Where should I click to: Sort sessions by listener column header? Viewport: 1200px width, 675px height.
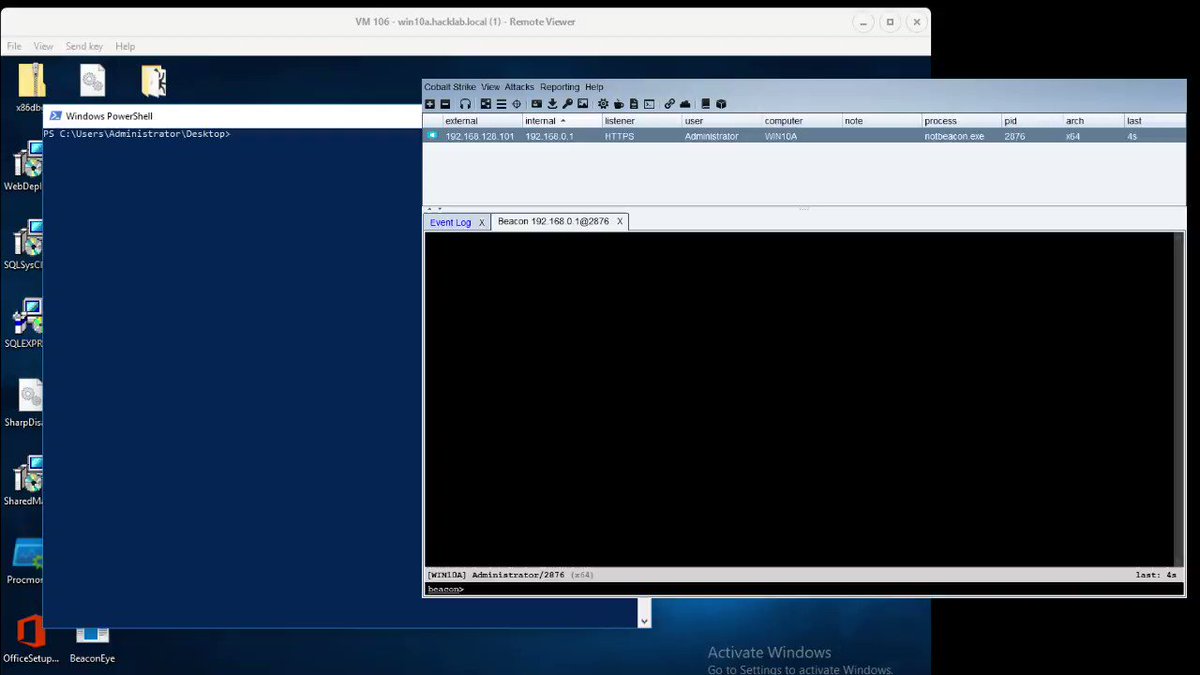pyautogui.click(x=642, y=121)
